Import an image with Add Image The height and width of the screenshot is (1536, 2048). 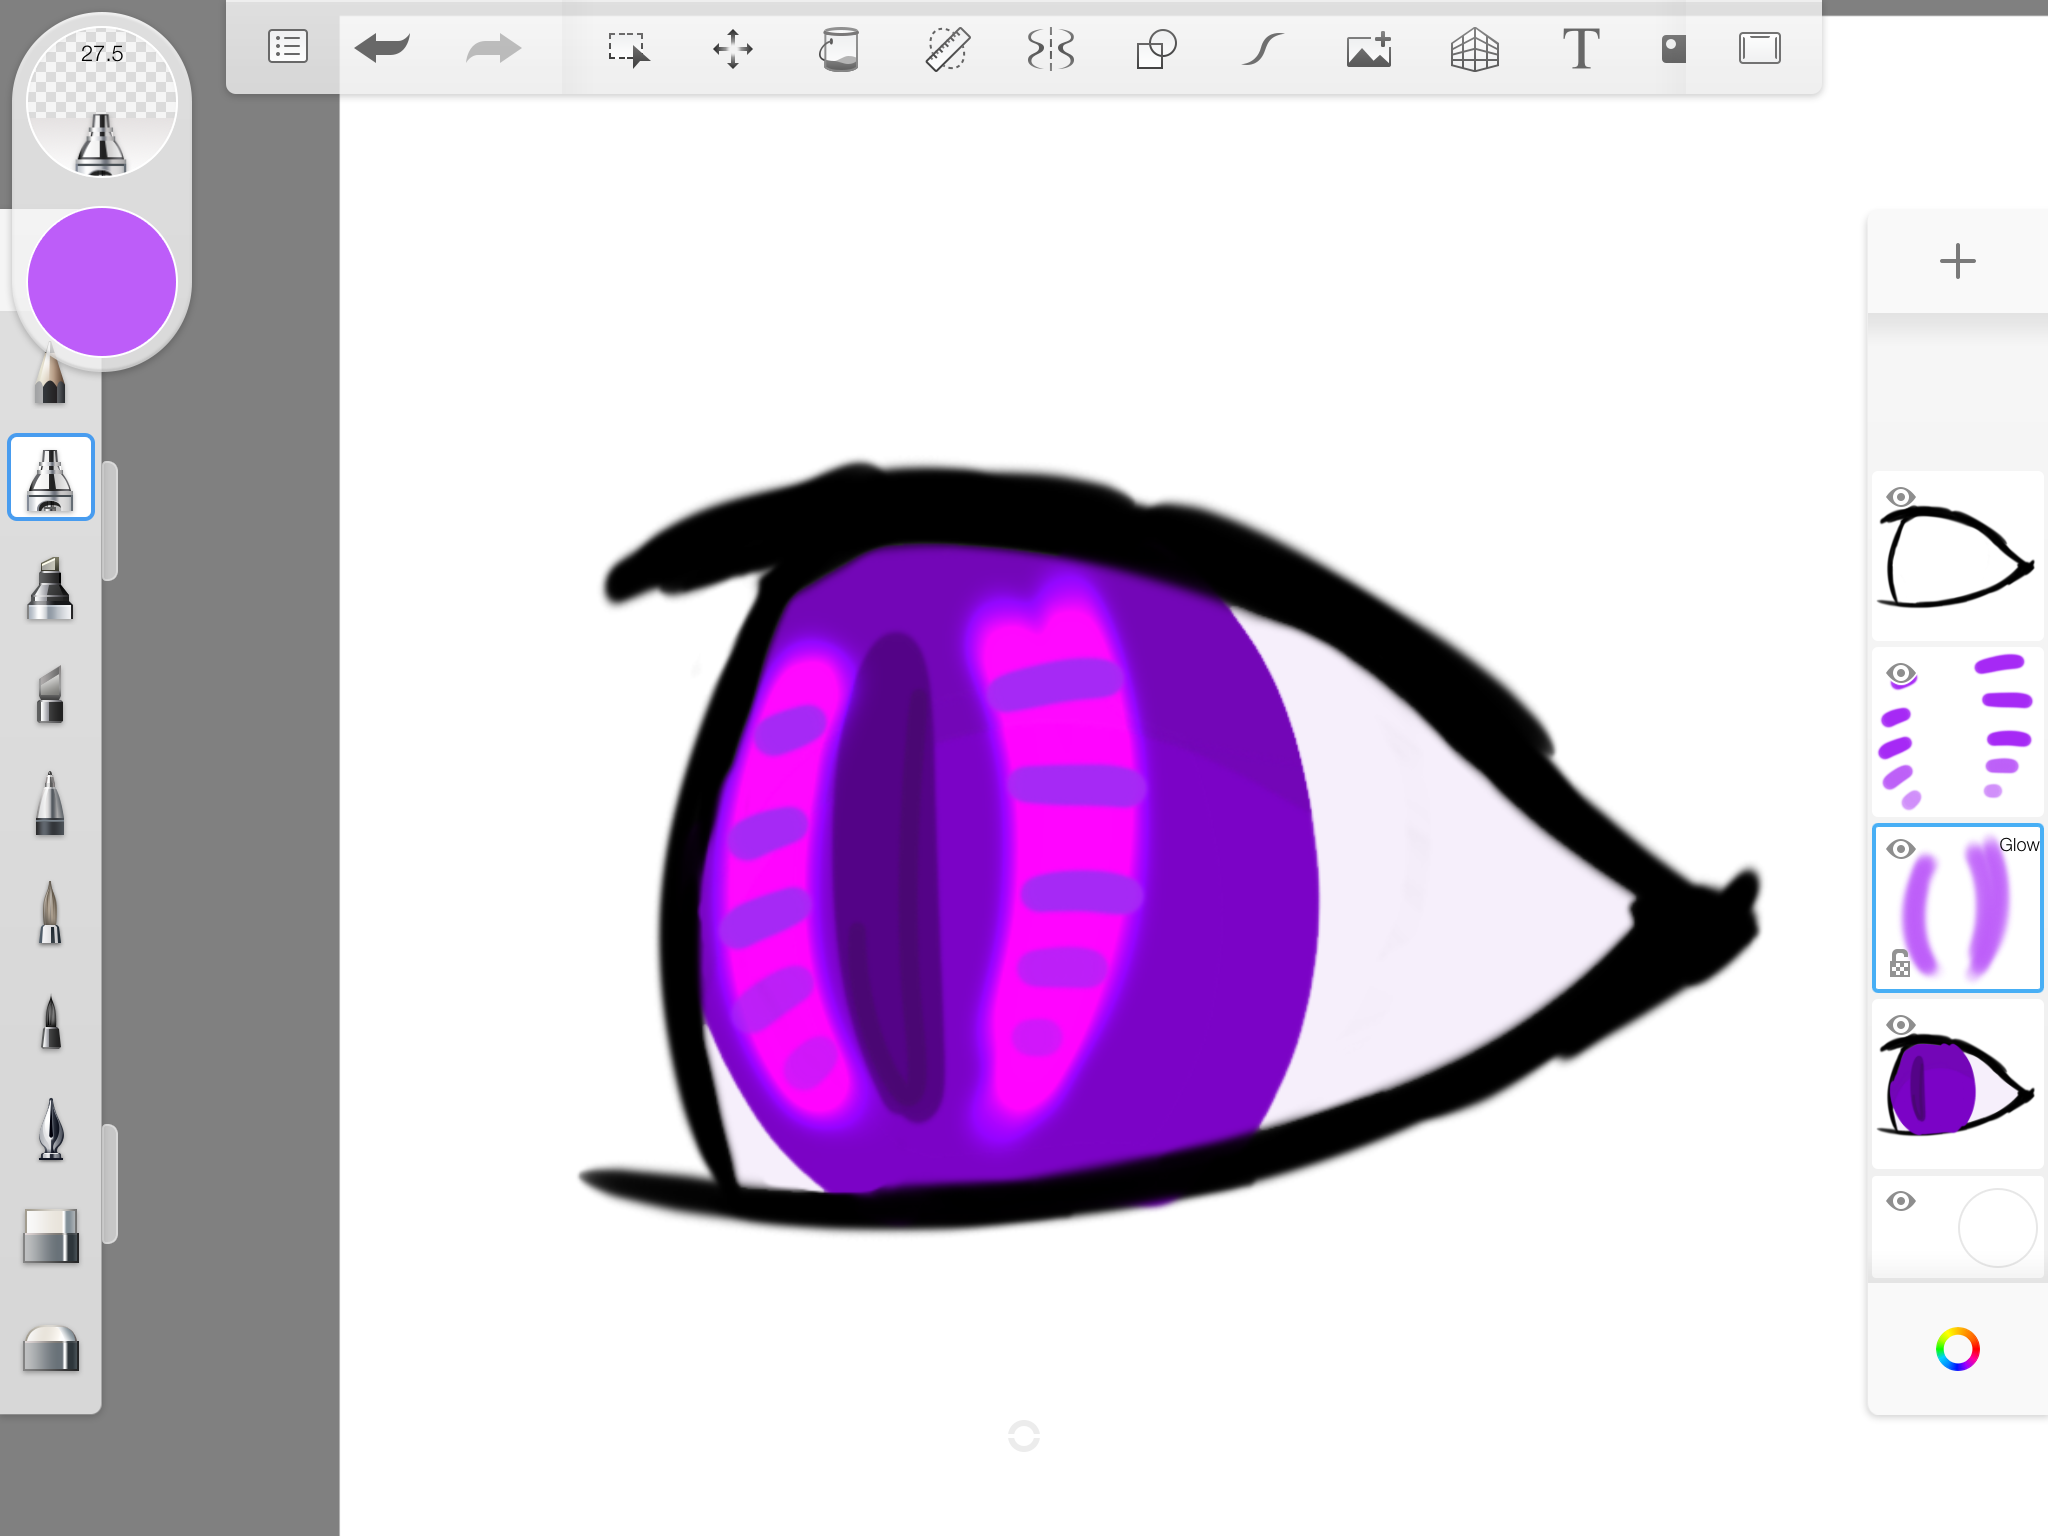1369,48
